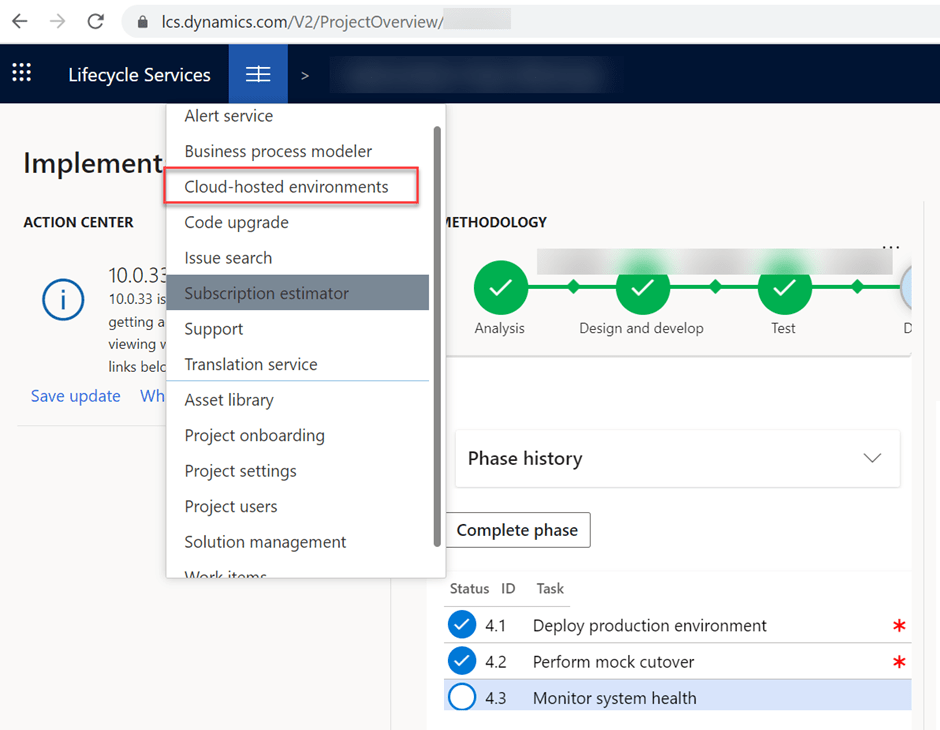The height and width of the screenshot is (730, 940).
Task: Click the Action Center info icon
Action: (x=63, y=299)
